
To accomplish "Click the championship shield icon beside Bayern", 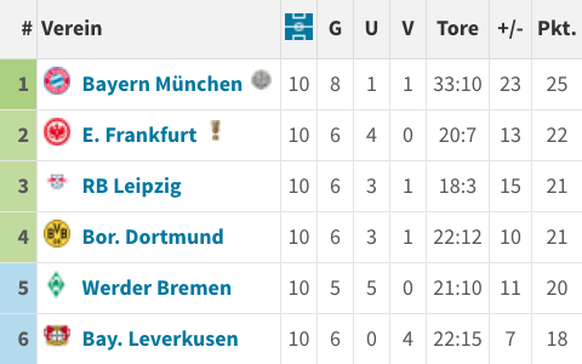I will click(261, 79).
